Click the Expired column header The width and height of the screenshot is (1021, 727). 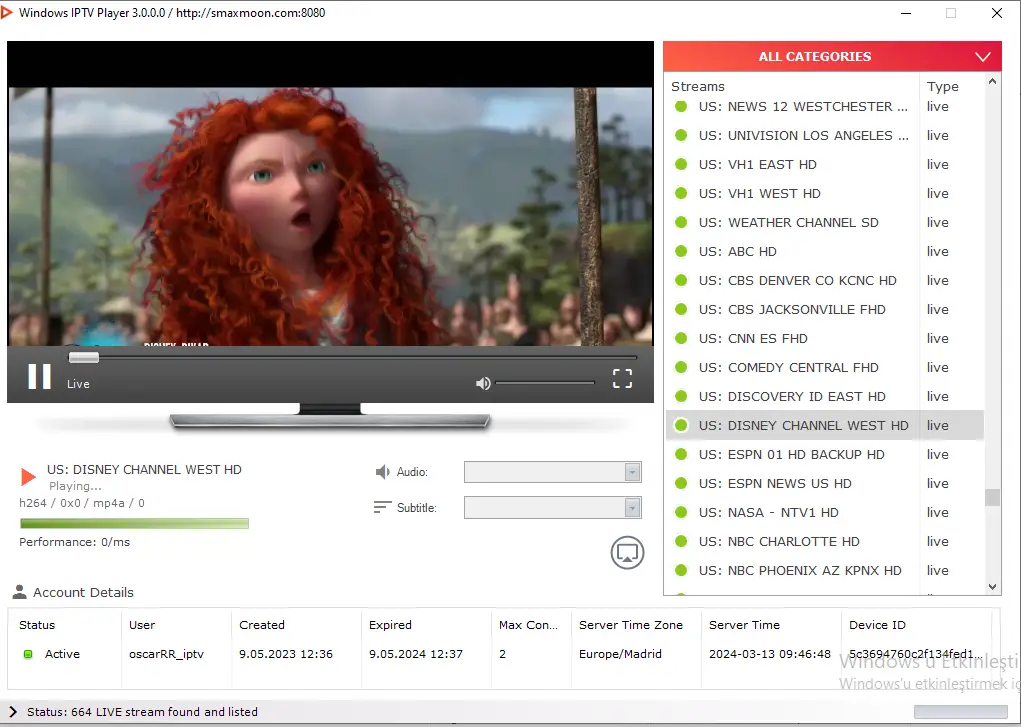click(x=390, y=625)
